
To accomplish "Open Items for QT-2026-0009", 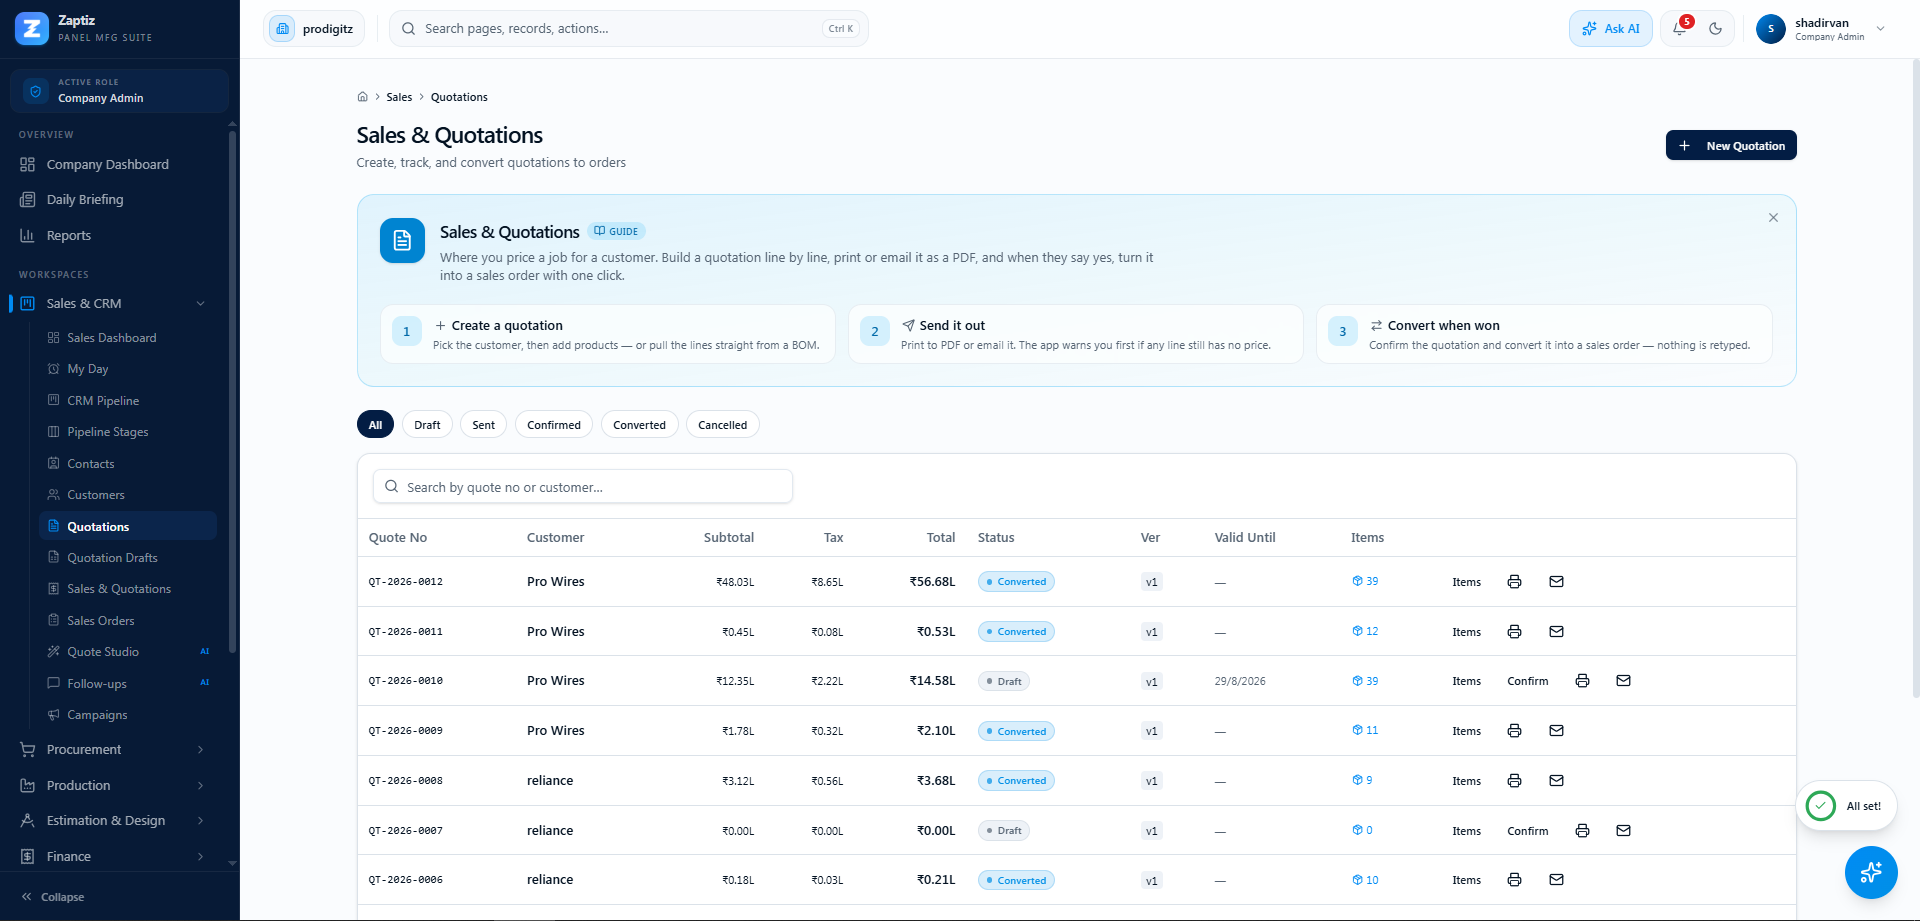I will point(1466,731).
